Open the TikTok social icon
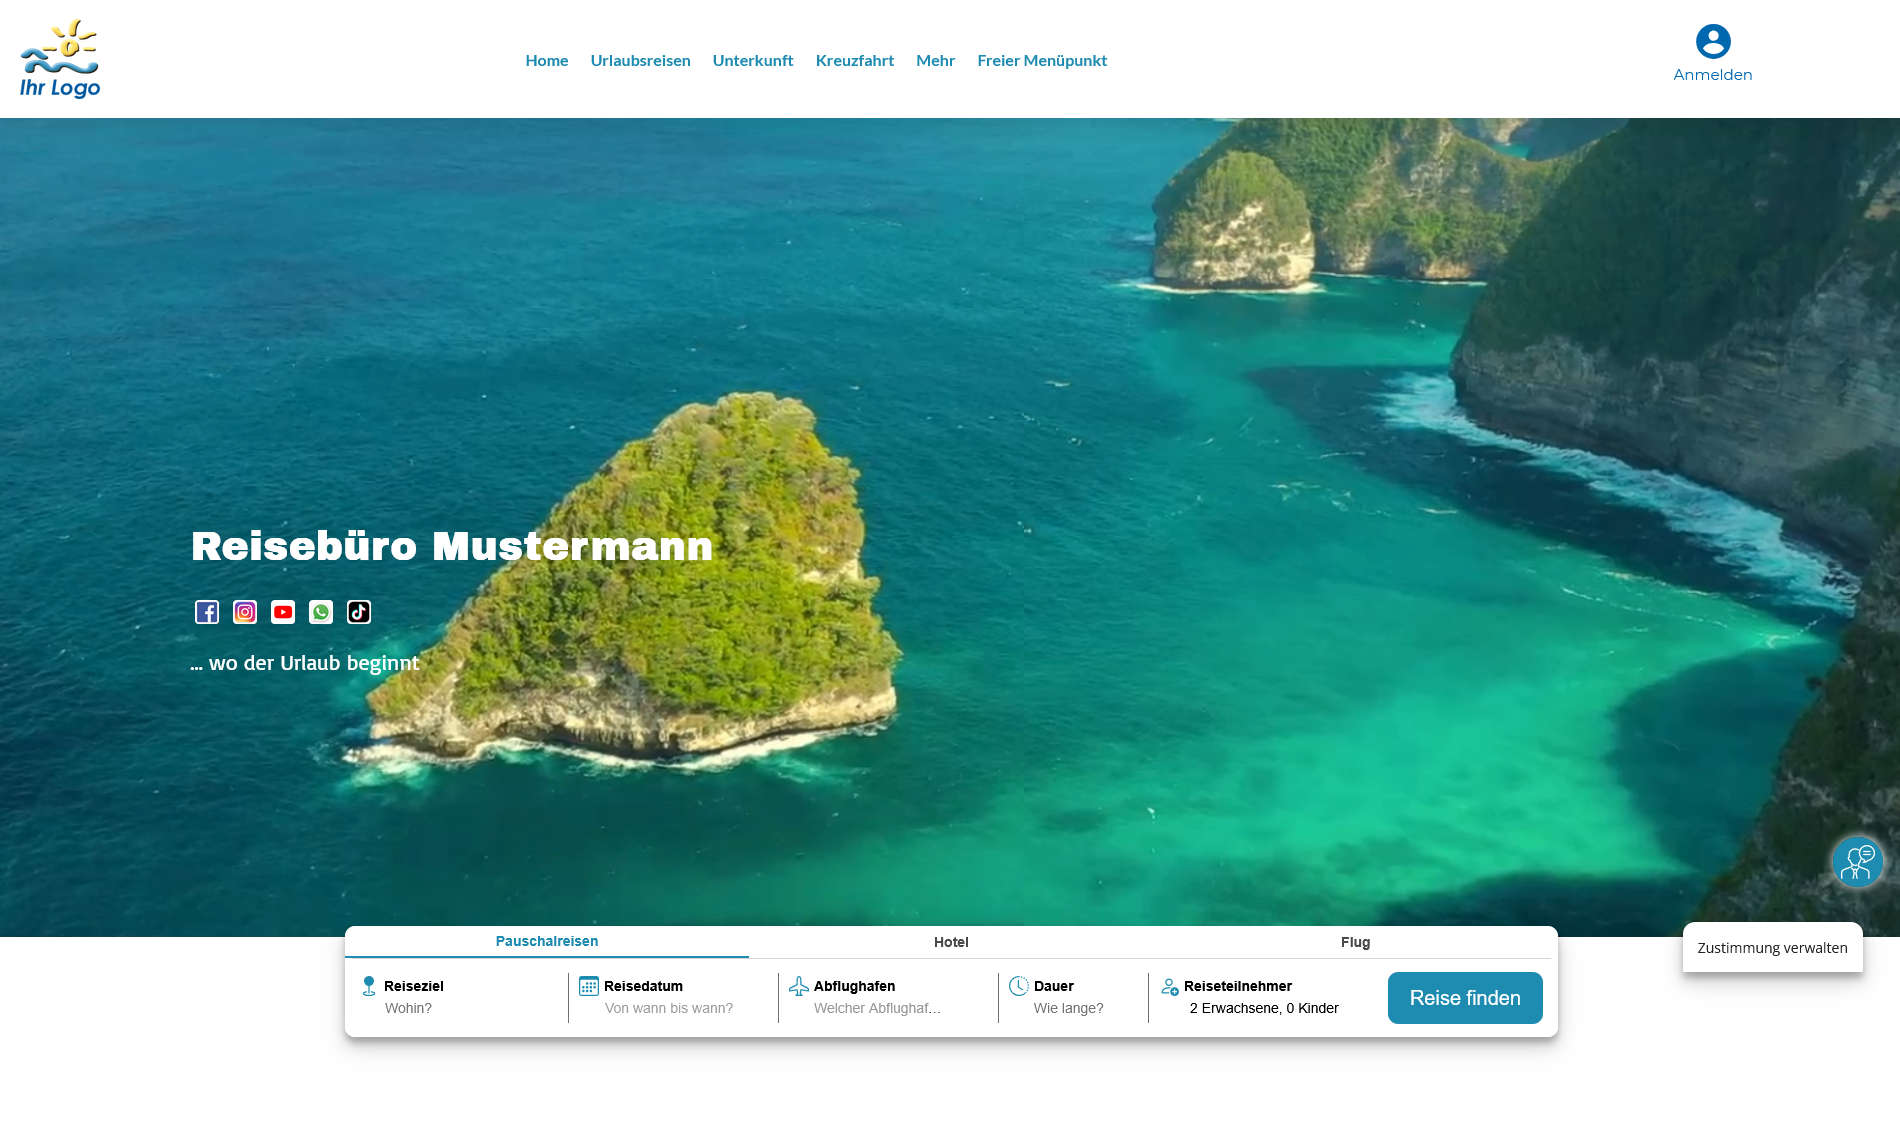 359,612
